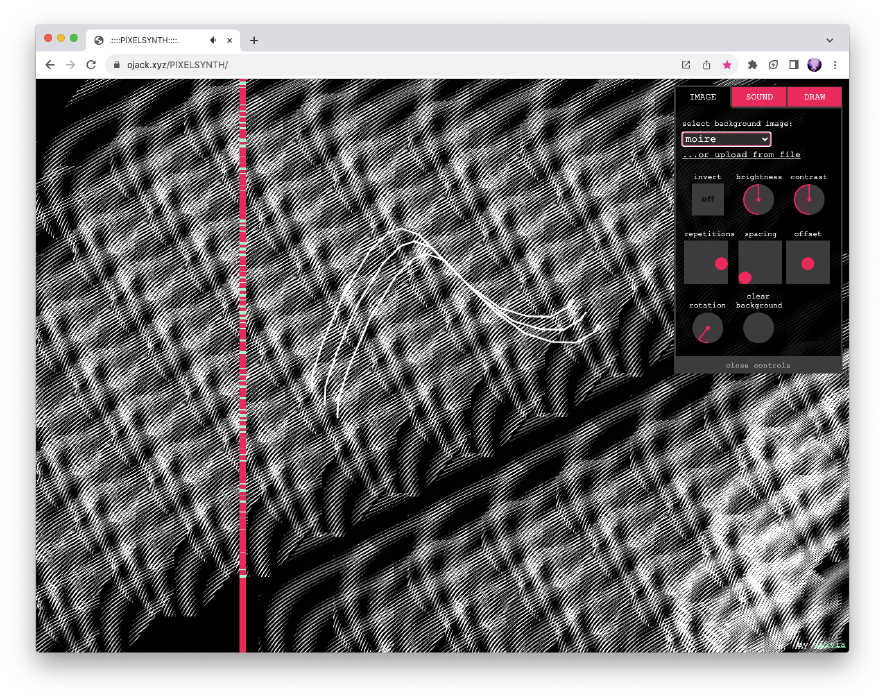Open the browser extensions puzzle icon
This screenshot has height=700, width=885.
(x=752, y=65)
